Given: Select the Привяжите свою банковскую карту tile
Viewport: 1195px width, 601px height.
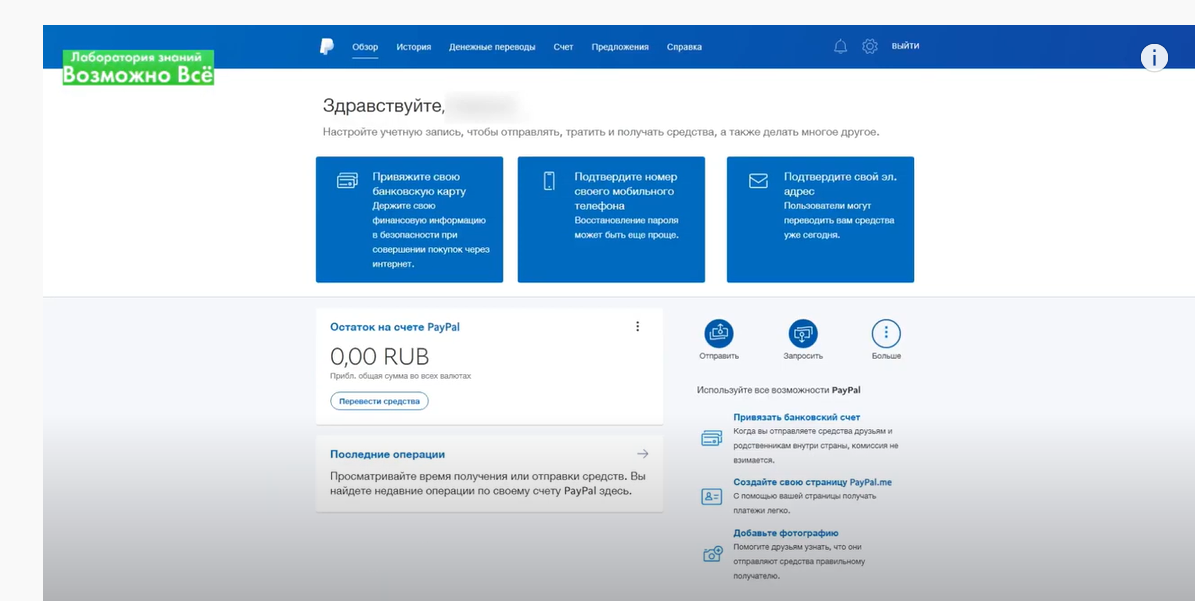Looking at the screenshot, I should (x=409, y=219).
